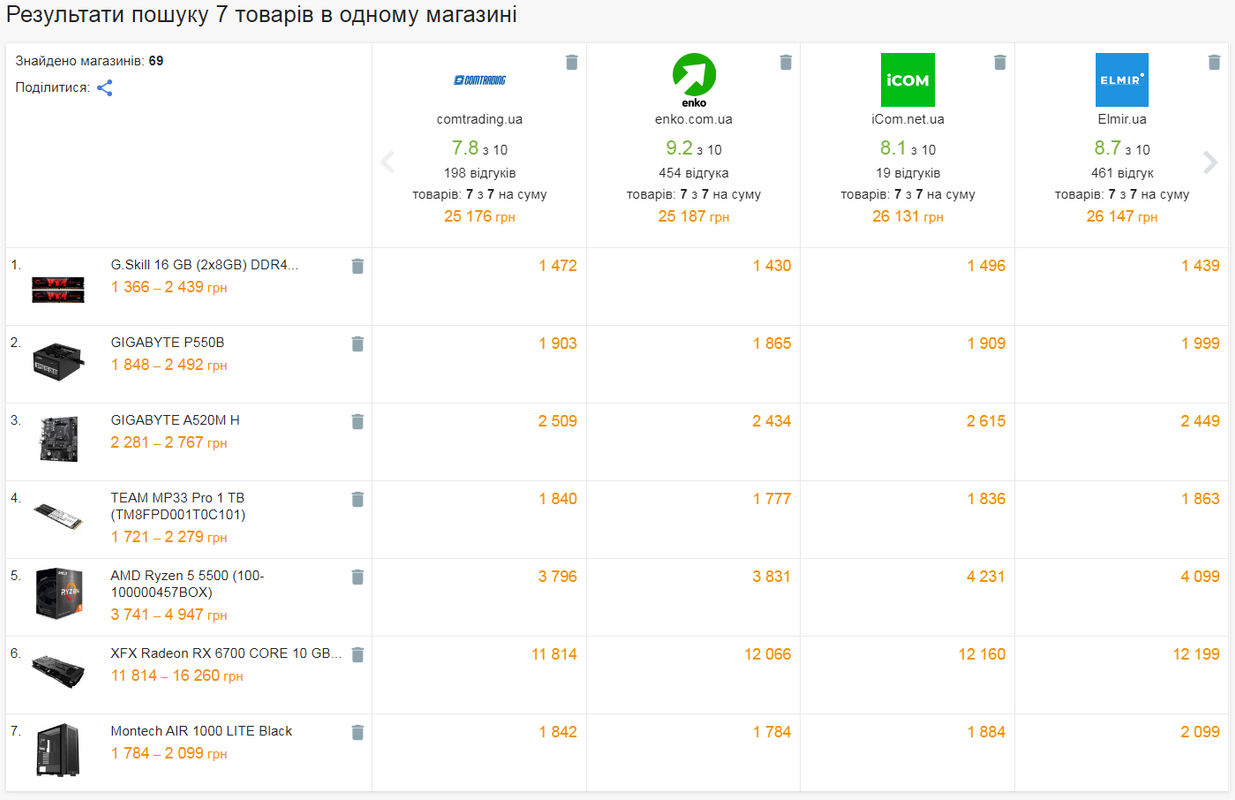Click price 3 796 for AMD Ryzen 5 5500

(x=558, y=577)
